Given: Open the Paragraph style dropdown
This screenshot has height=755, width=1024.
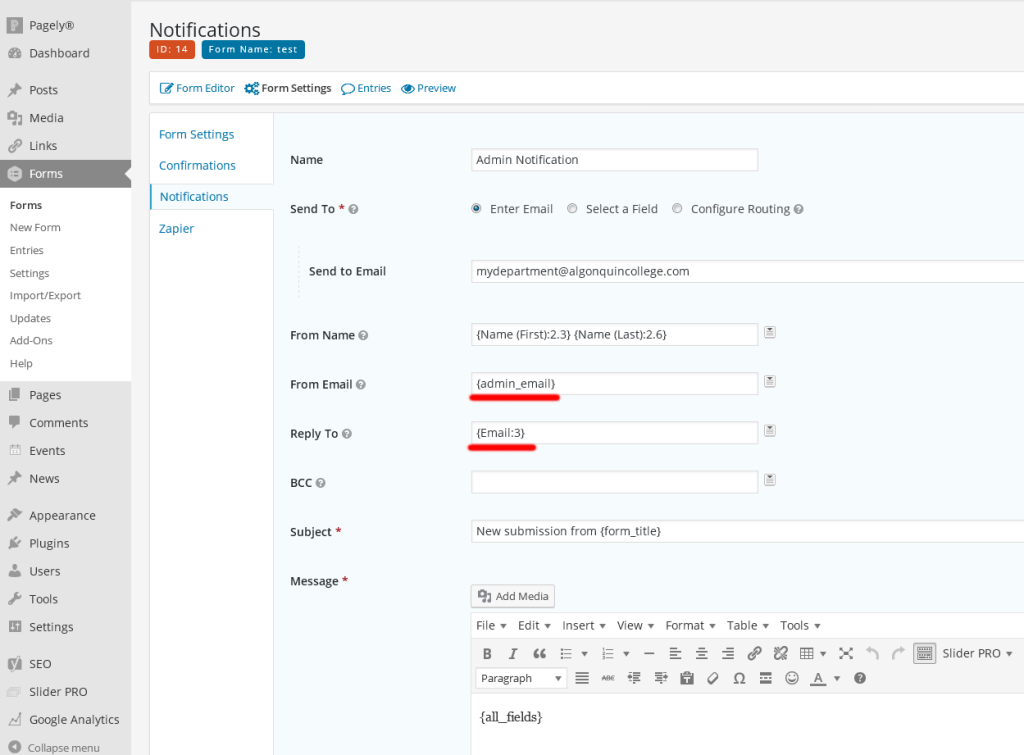Looking at the screenshot, I should coord(520,678).
